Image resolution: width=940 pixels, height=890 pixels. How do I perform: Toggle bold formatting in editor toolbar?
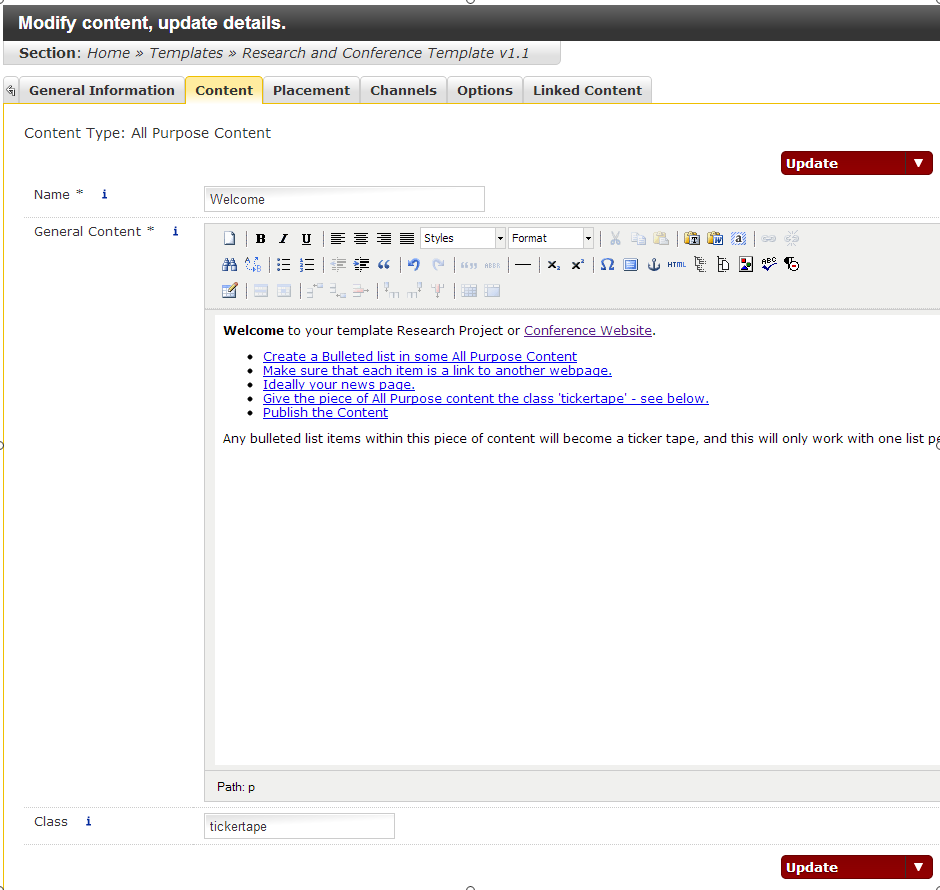[x=260, y=239]
